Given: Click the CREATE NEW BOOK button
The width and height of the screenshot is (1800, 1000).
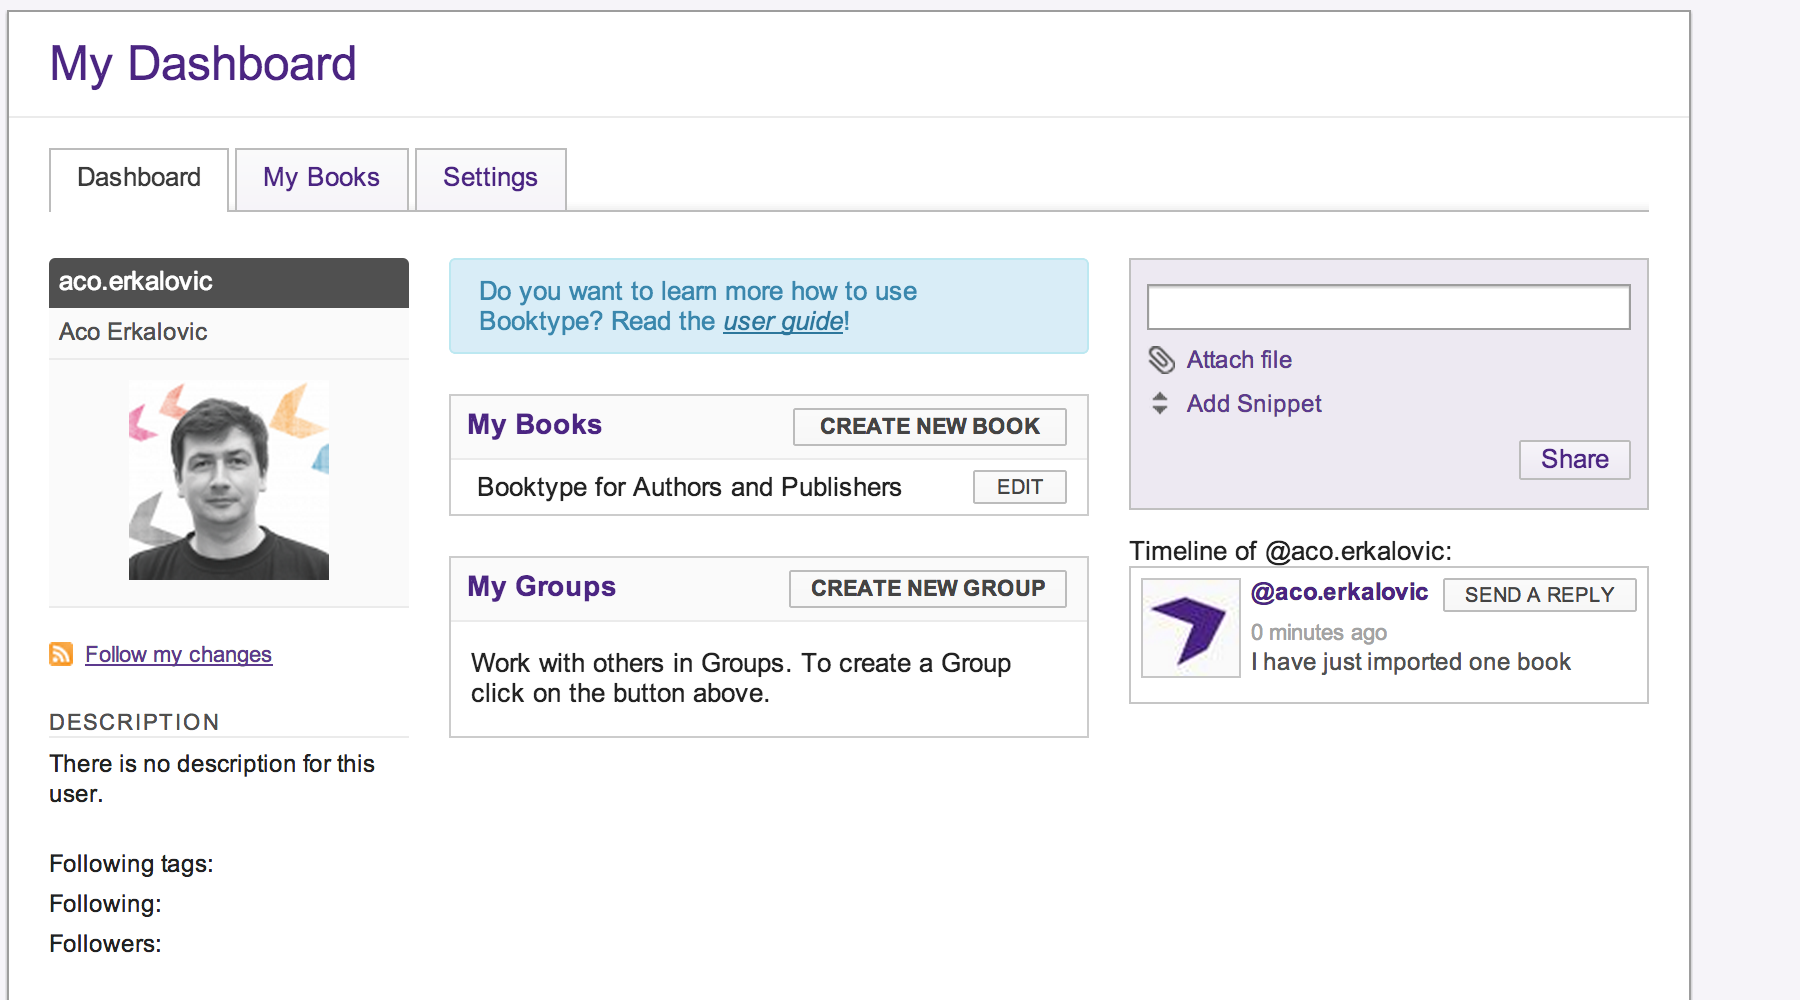Looking at the screenshot, I should [x=929, y=426].
